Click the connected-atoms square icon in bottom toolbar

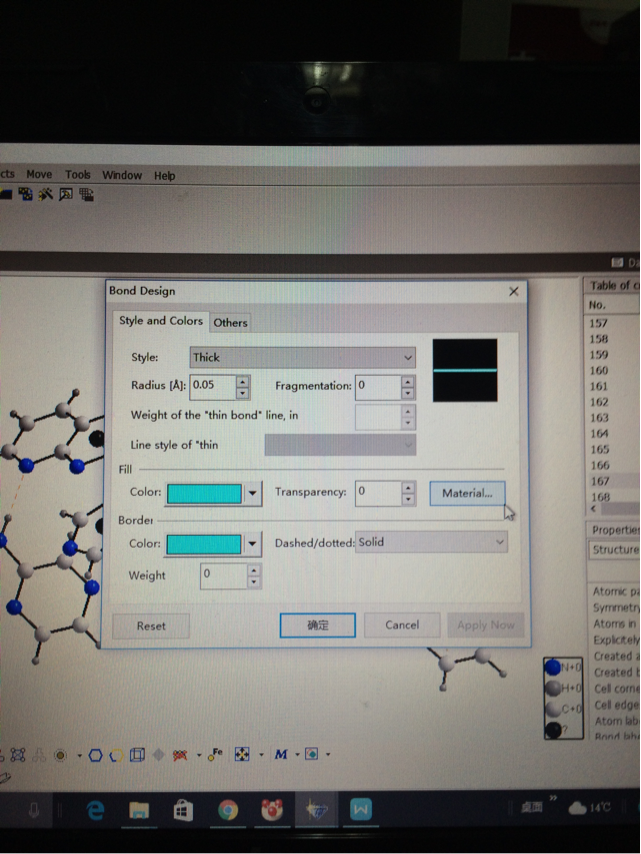tap(17, 755)
